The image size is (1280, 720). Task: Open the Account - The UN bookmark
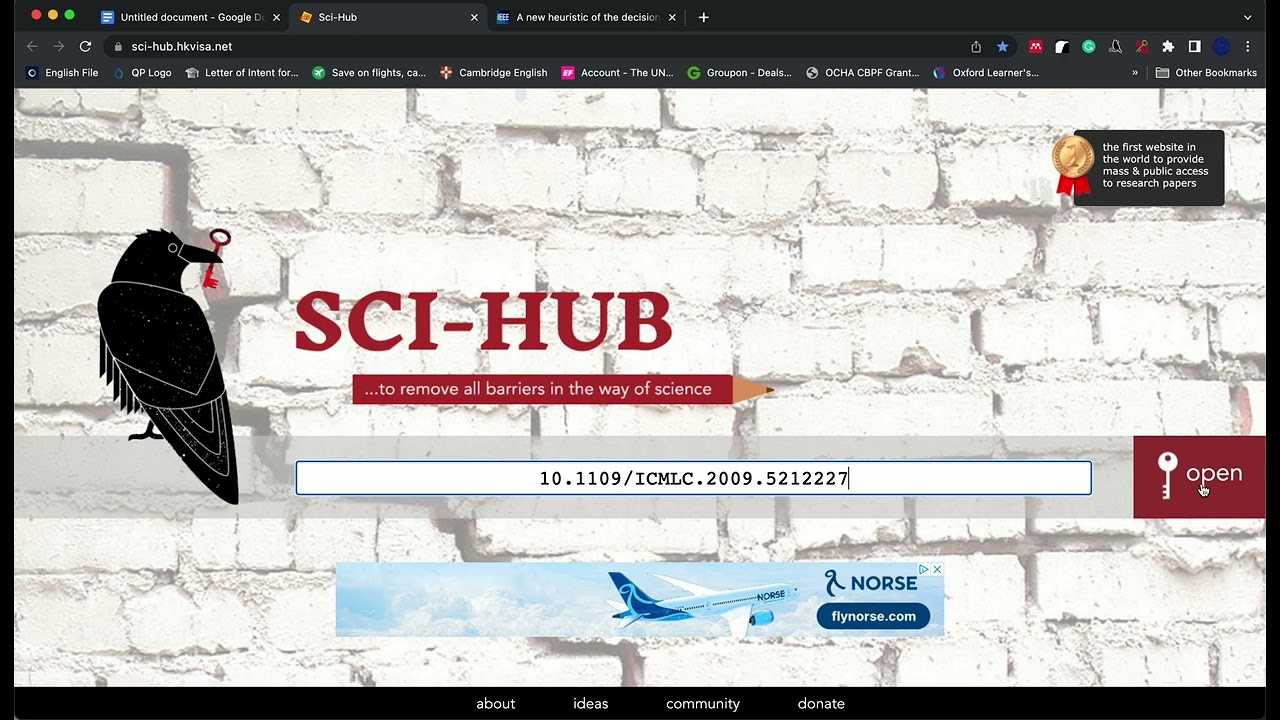point(617,73)
